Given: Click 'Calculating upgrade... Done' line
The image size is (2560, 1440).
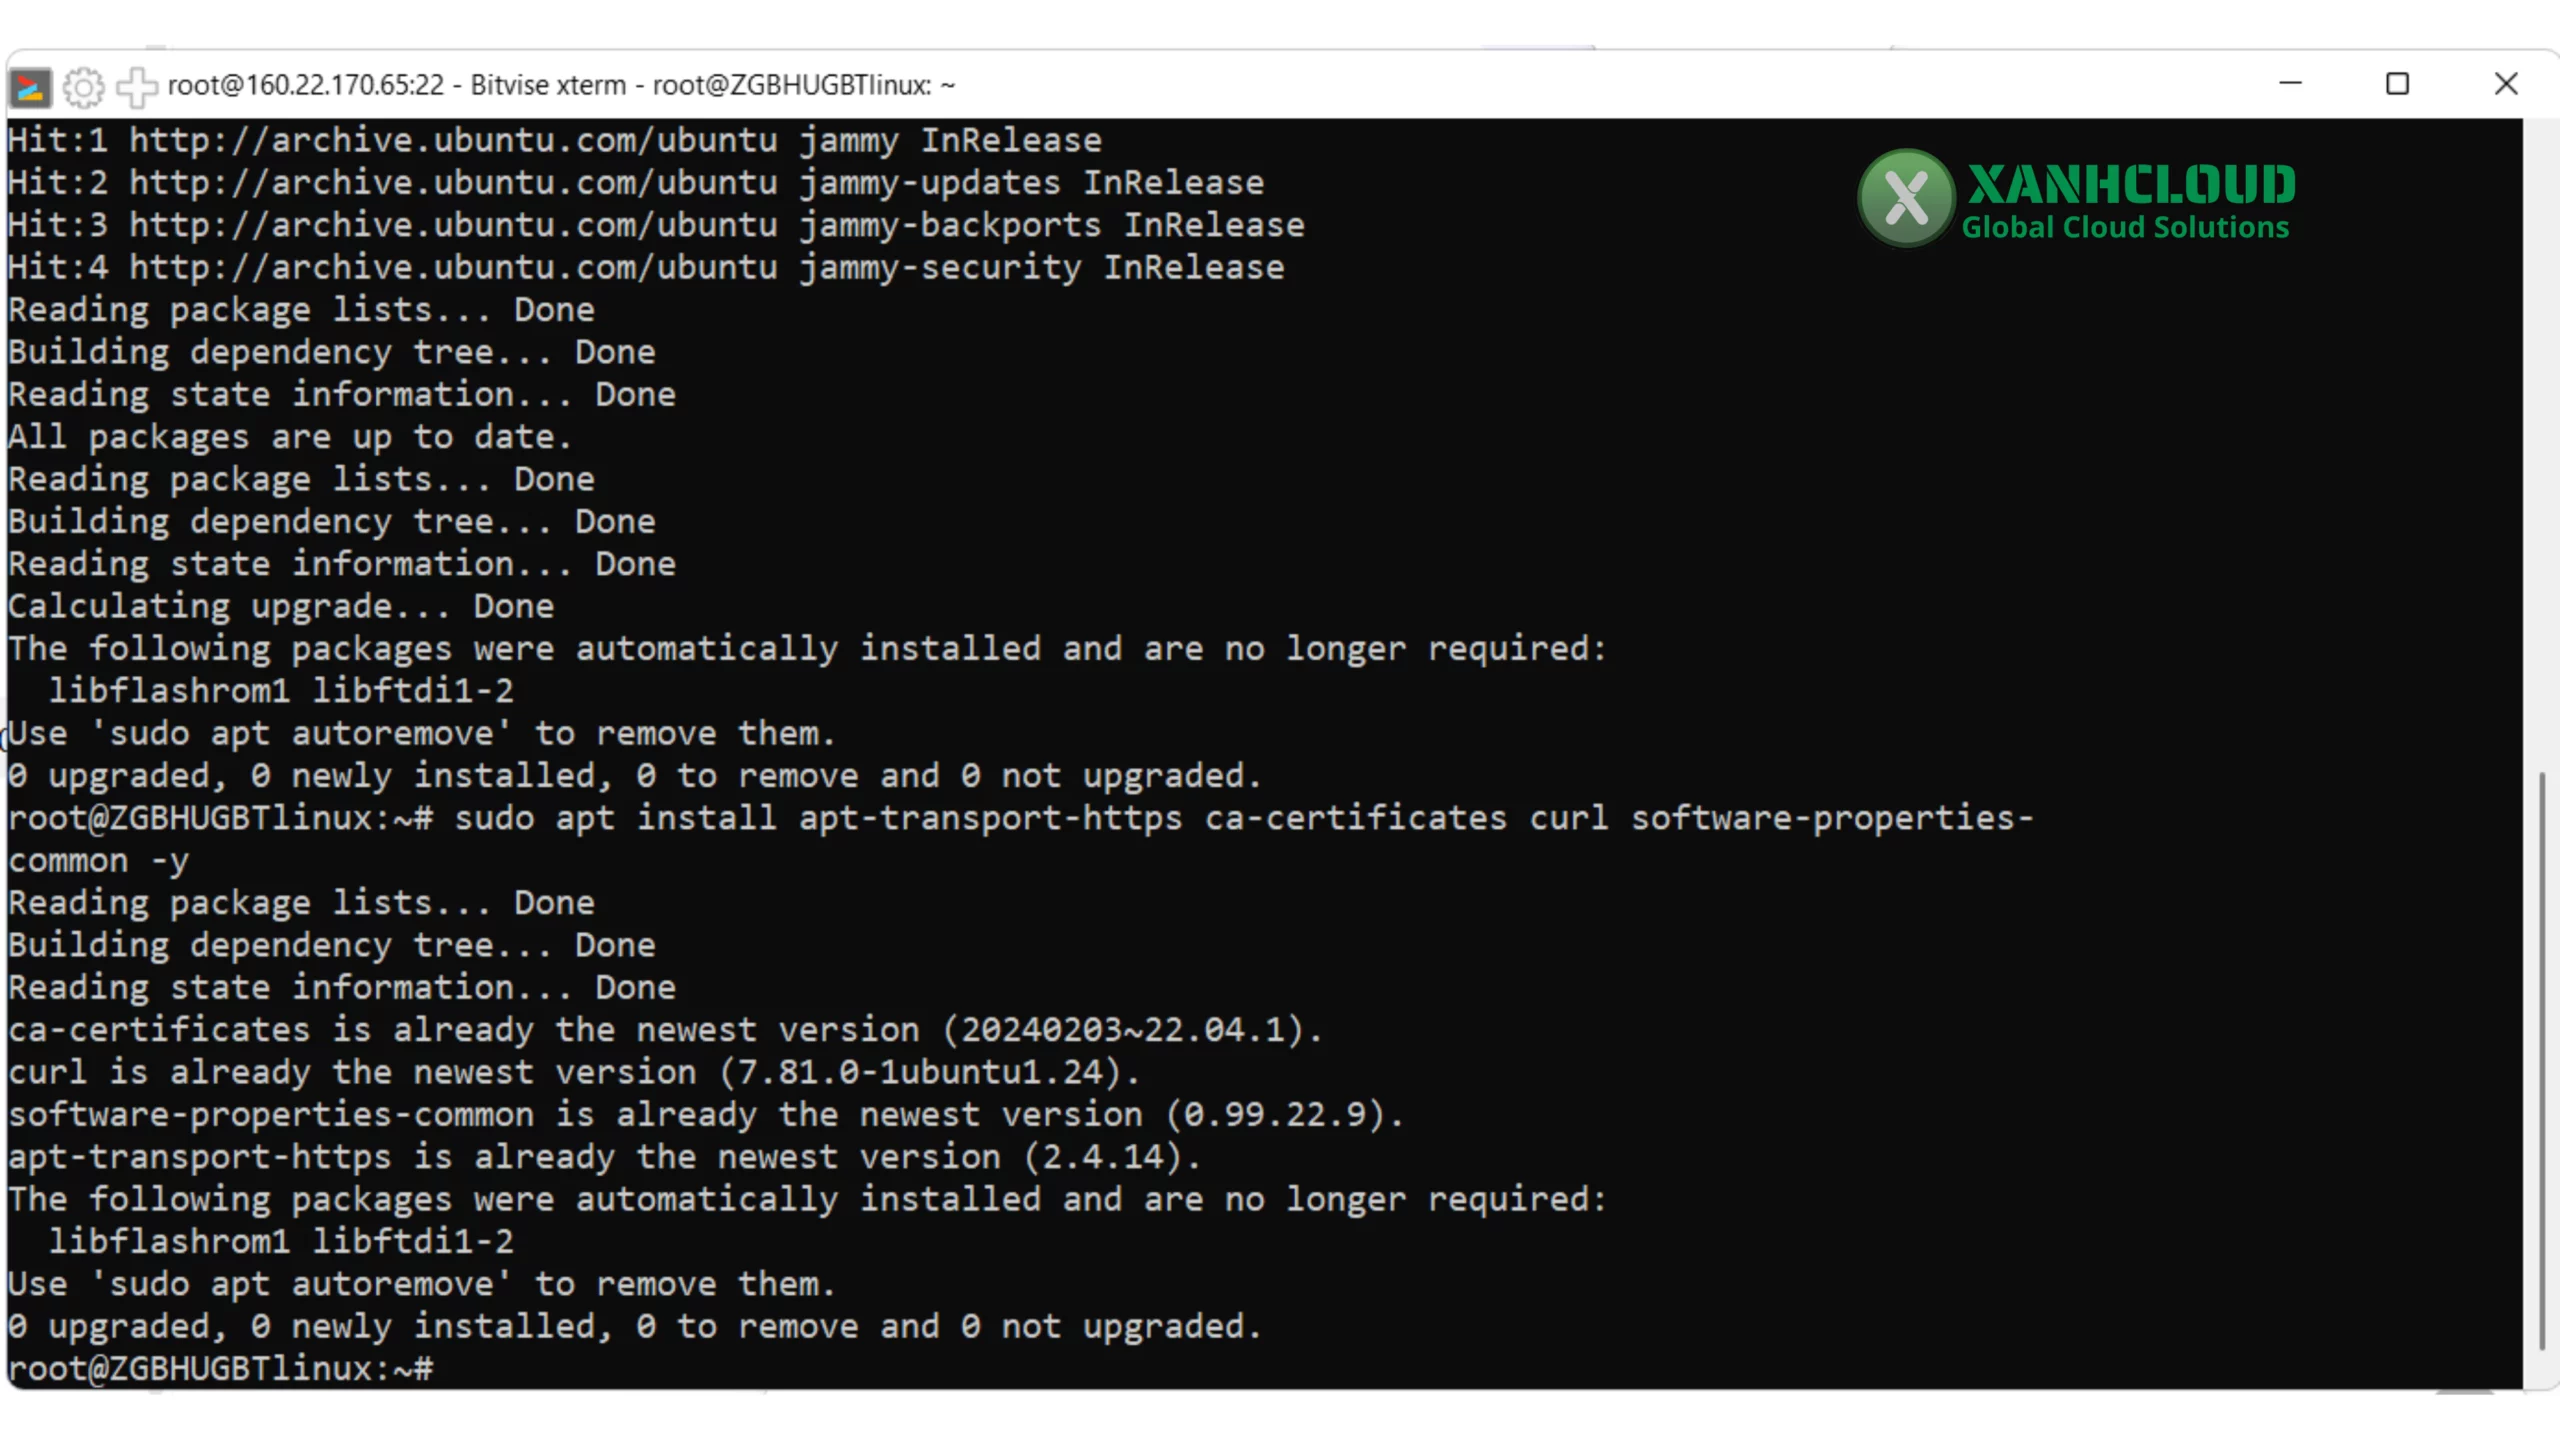Looking at the screenshot, I should click(281, 606).
